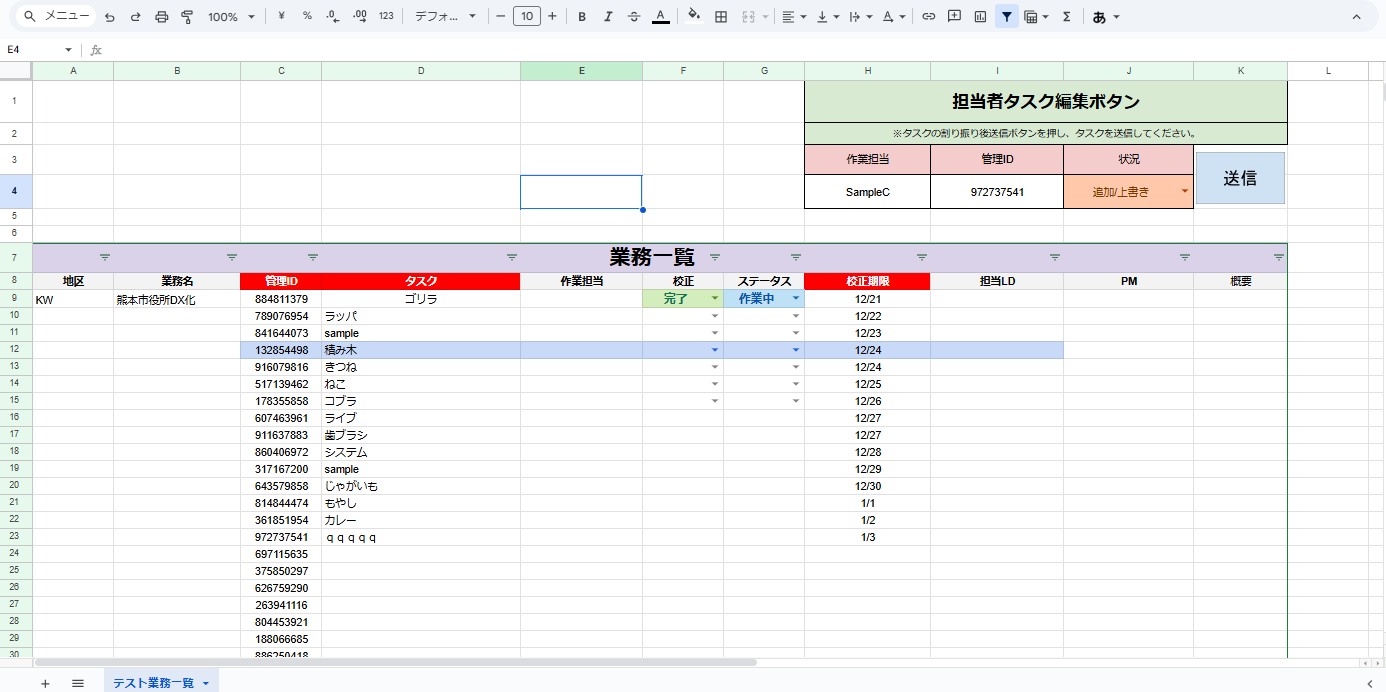Add a new sheet with plus button
The width and height of the screenshot is (1386, 692).
click(x=45, y=683)
